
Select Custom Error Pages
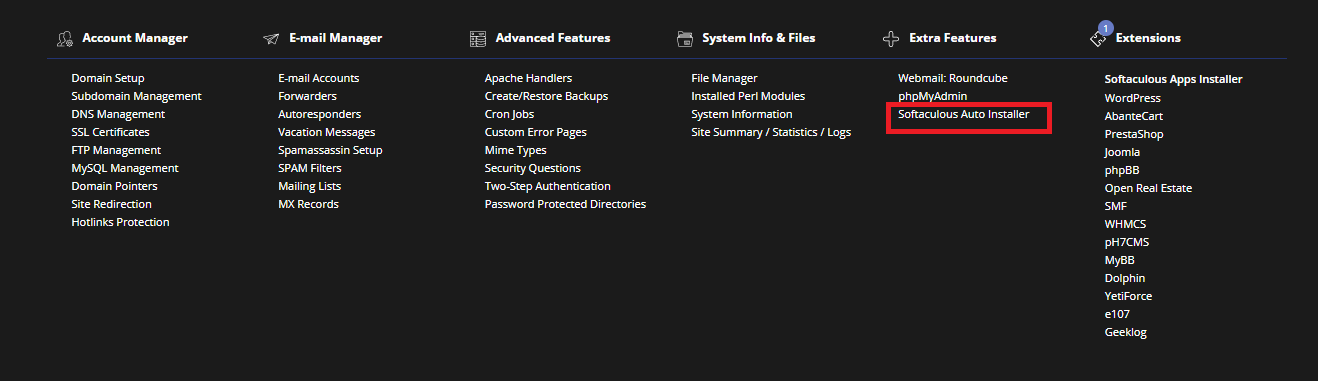click(536, 132)
